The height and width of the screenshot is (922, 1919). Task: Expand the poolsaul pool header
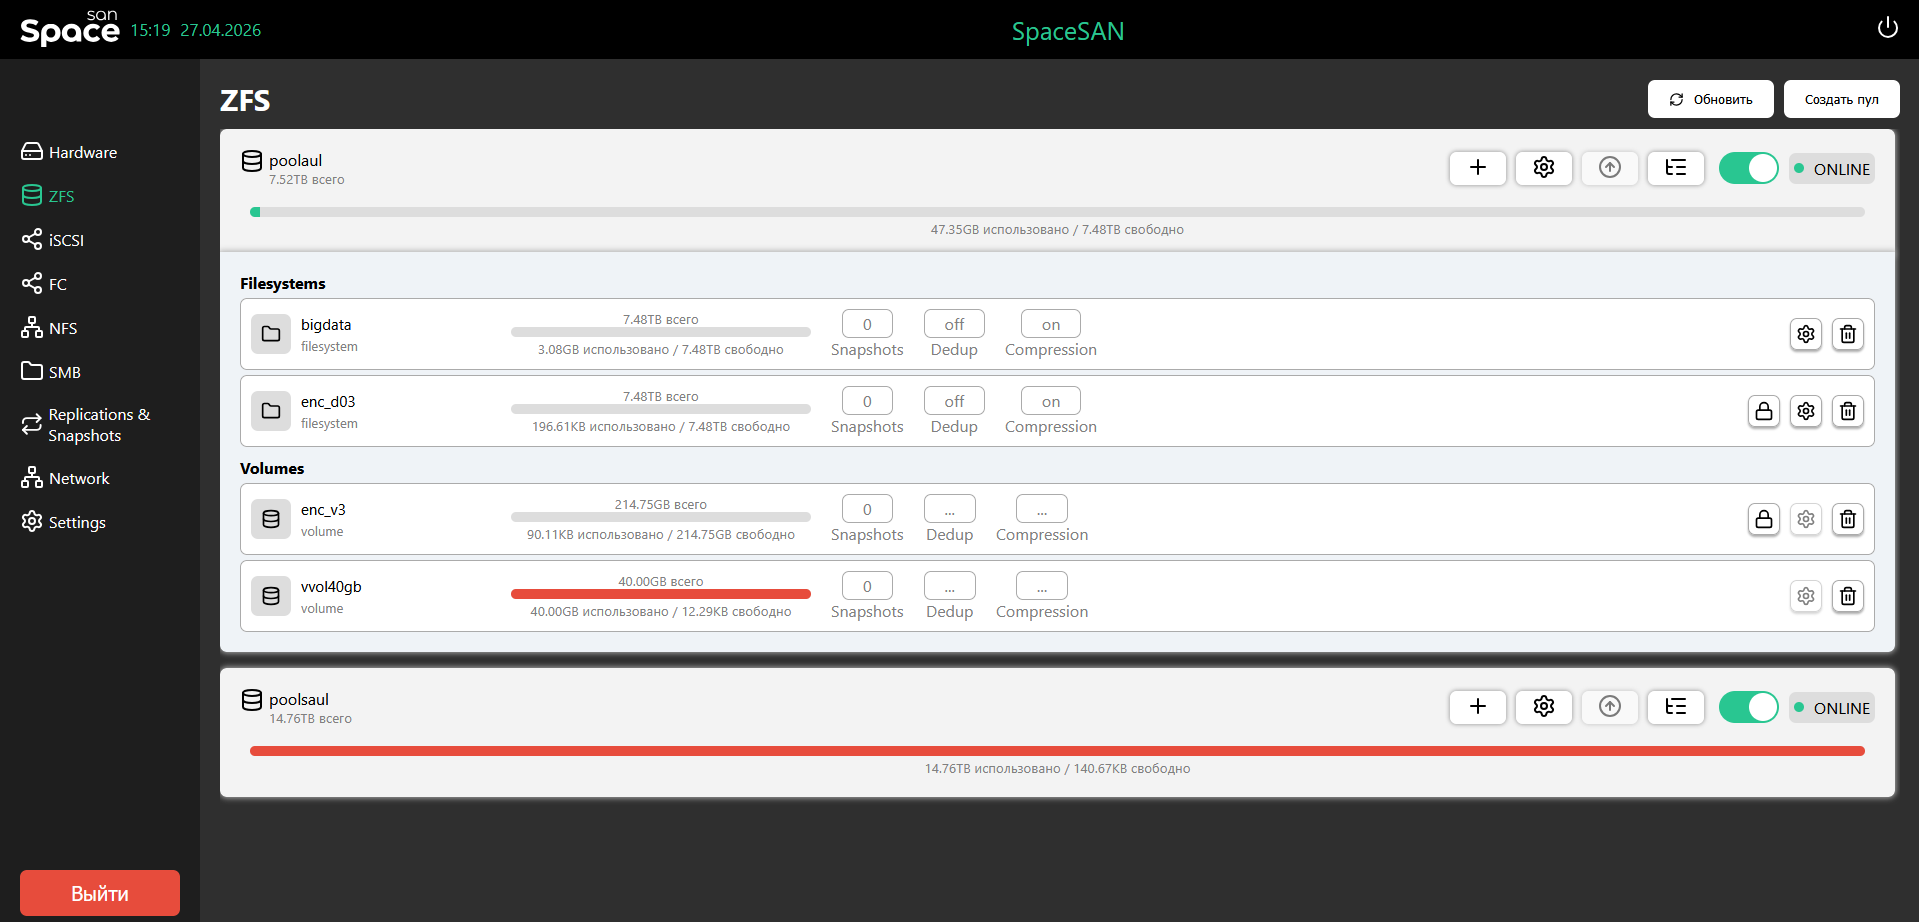[298, 700]
